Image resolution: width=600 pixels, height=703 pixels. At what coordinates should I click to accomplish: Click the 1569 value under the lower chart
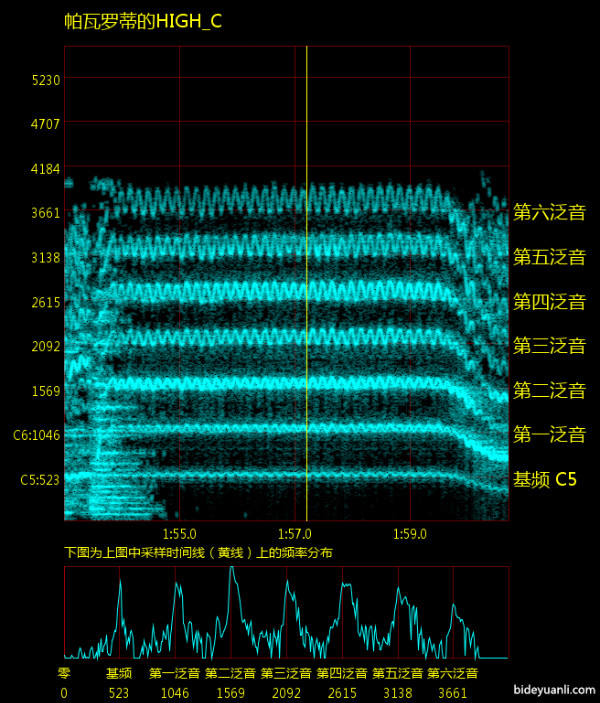tap(230, 693)
